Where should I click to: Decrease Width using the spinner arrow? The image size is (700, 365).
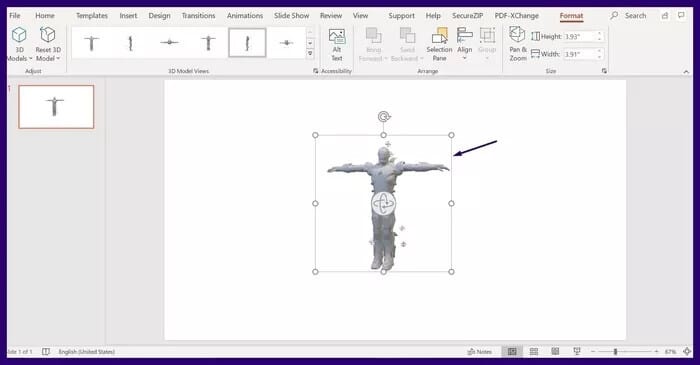600,58
